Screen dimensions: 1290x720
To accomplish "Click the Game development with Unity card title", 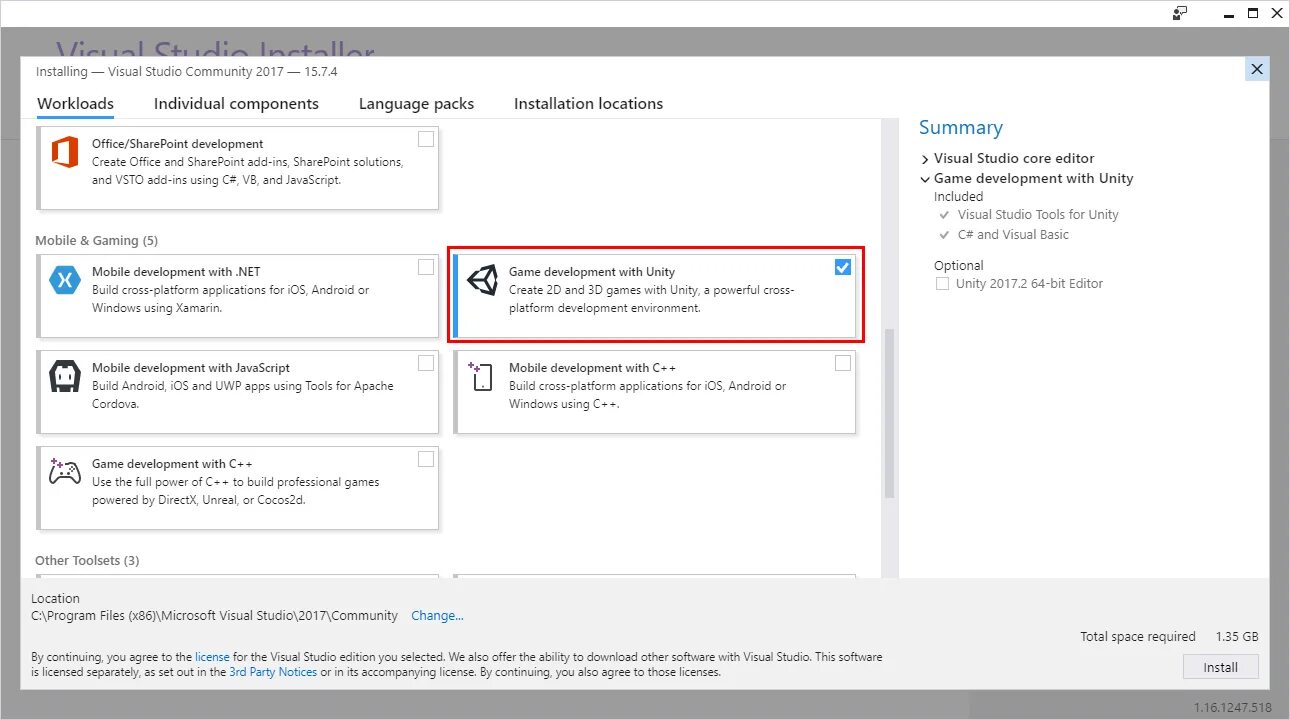I will (x=592, y=272).
